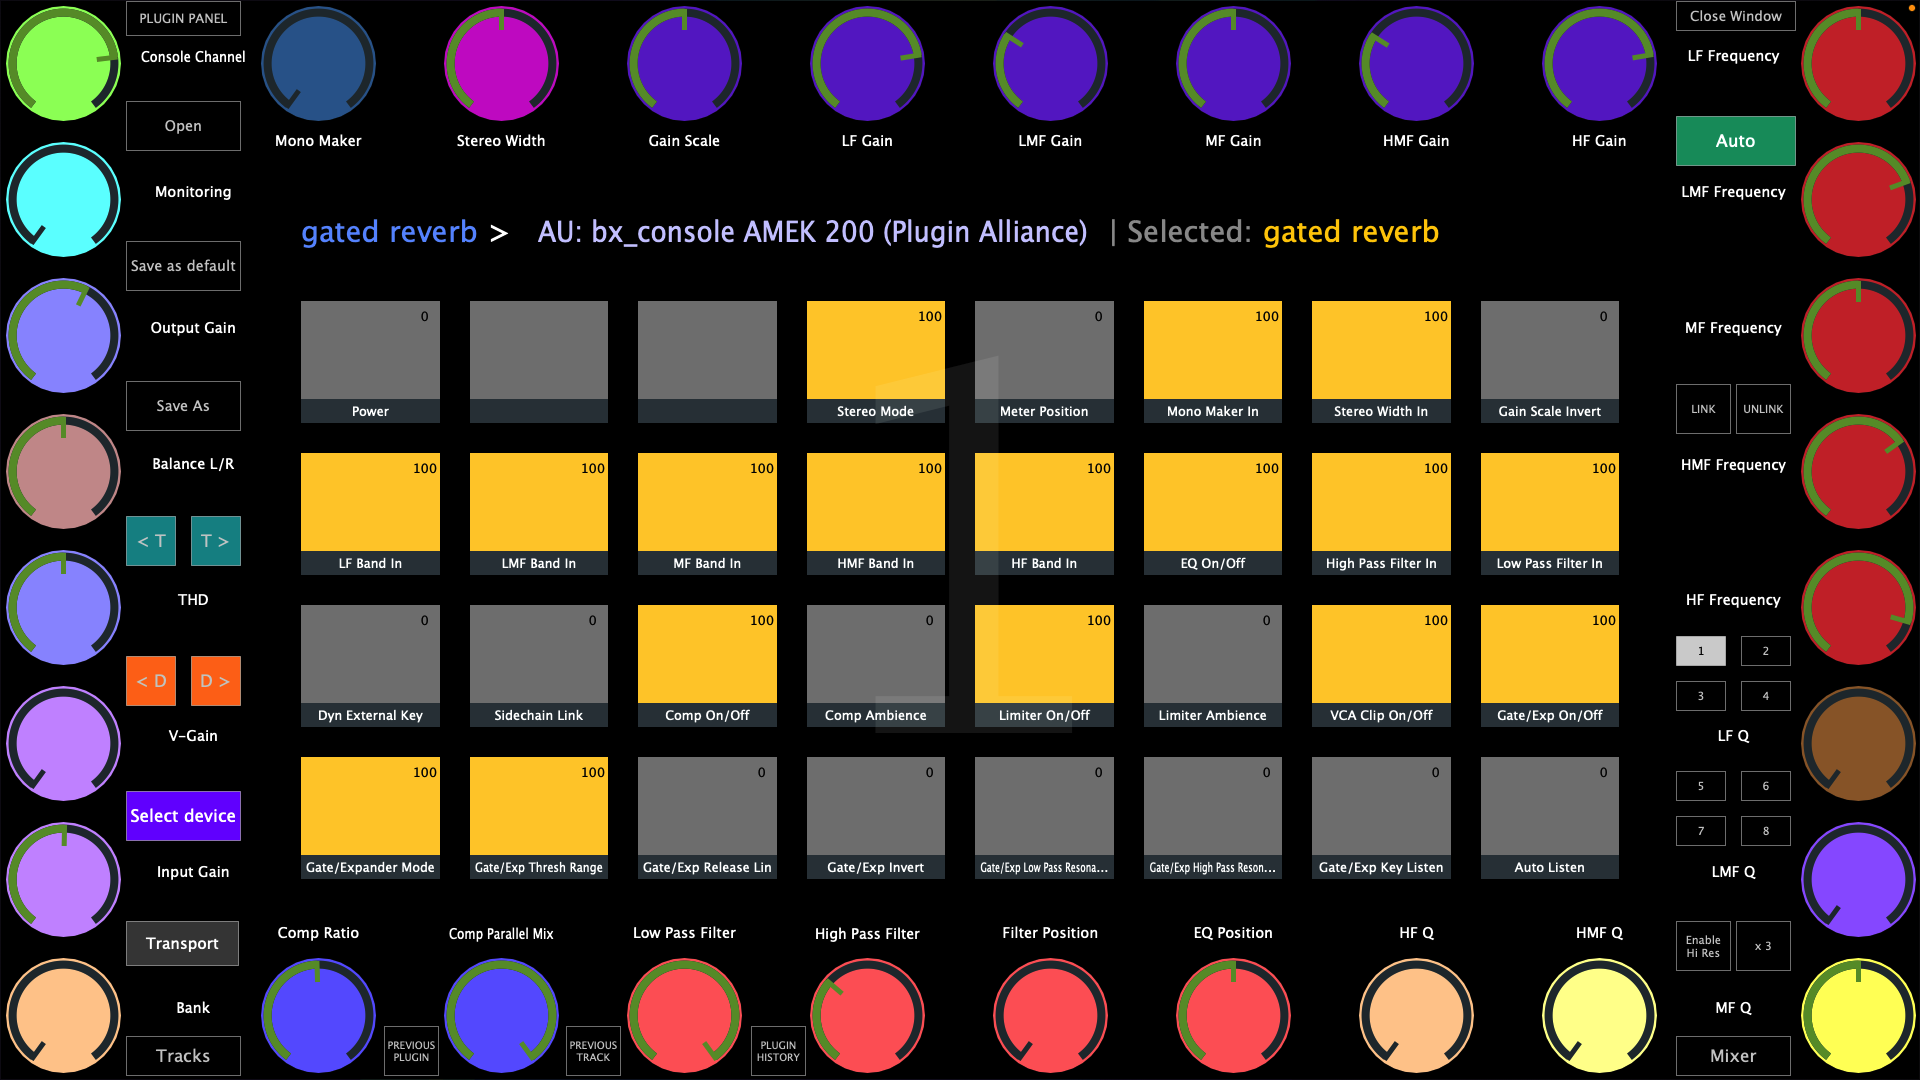Click the red Low Pass Filter knob

[x=684, y=1015]
